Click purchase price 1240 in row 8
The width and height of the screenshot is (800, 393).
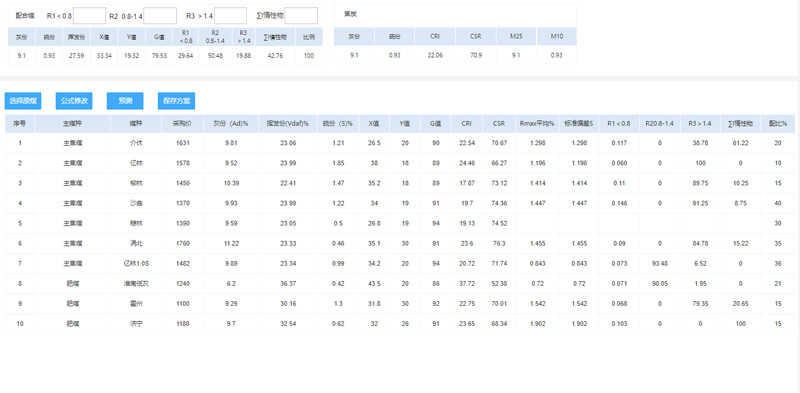[183, 284]
